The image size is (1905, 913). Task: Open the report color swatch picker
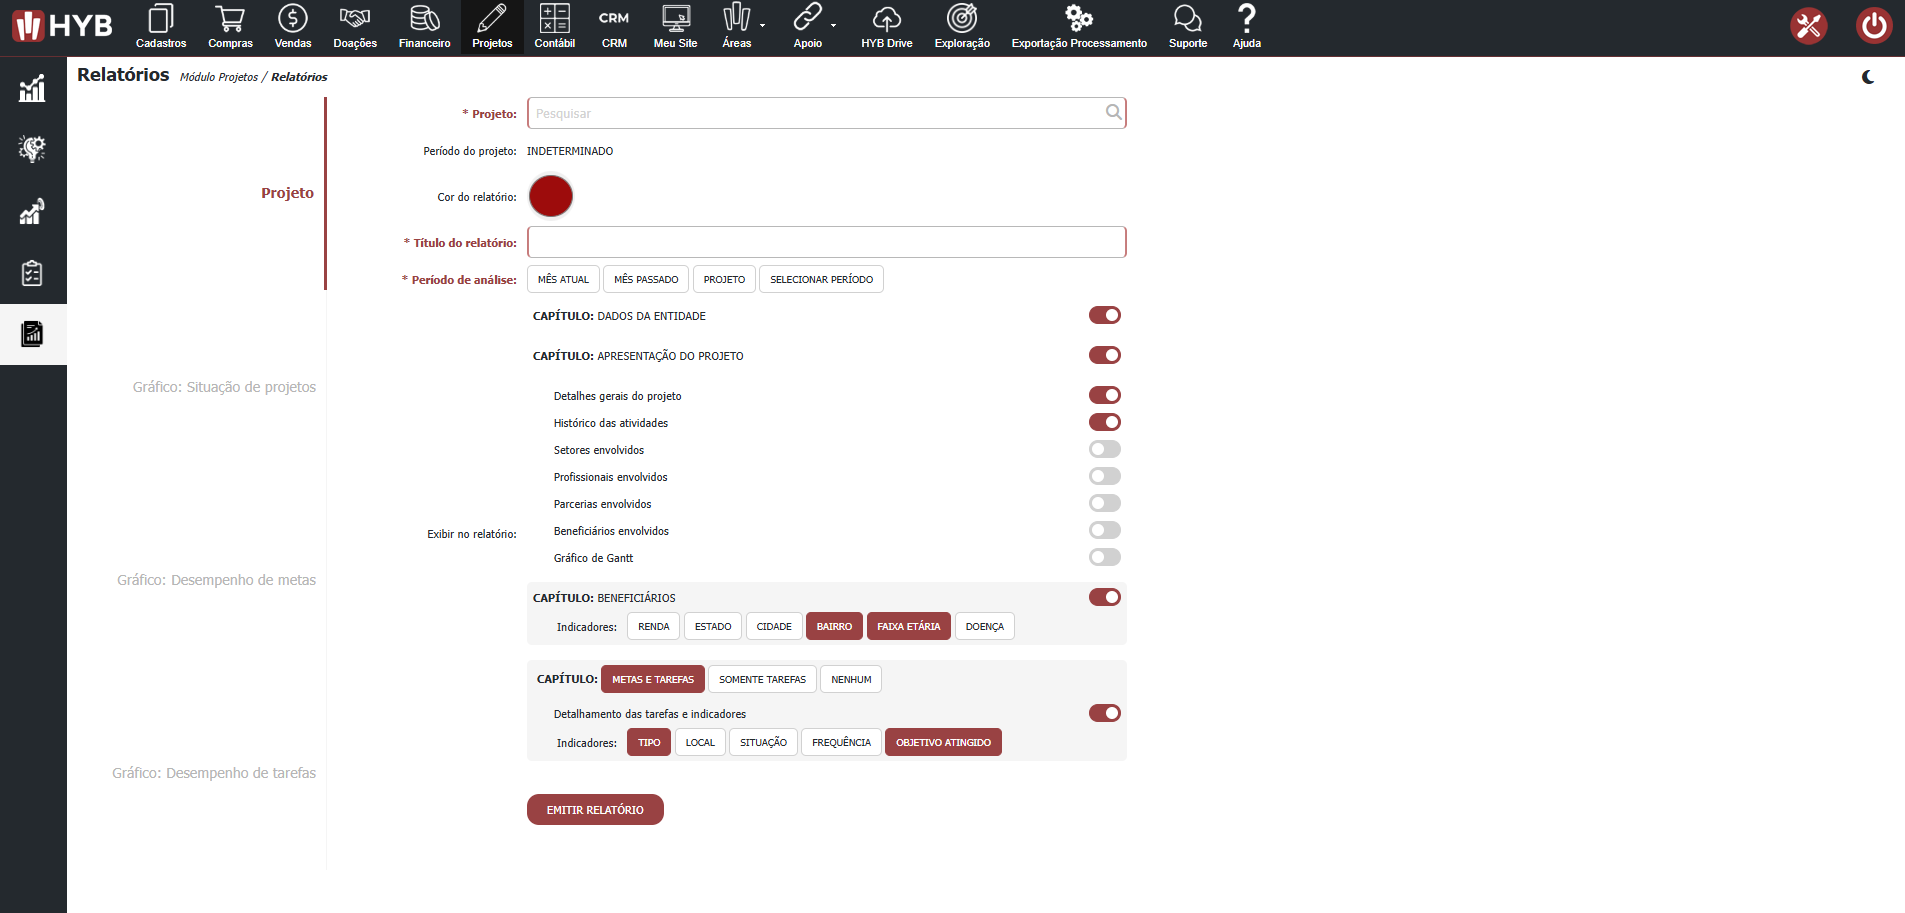pyautogui.click(x=551, y=196)
